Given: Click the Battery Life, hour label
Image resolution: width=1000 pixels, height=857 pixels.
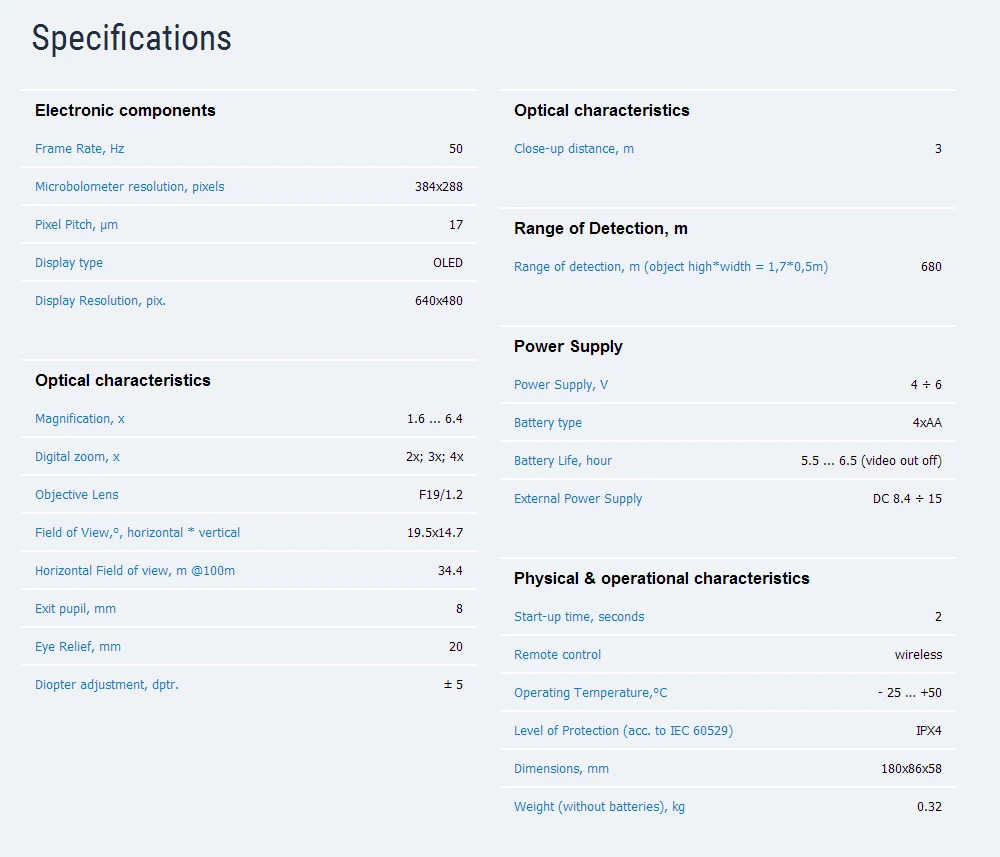Looking at the screenshot, I should point(563,460).
